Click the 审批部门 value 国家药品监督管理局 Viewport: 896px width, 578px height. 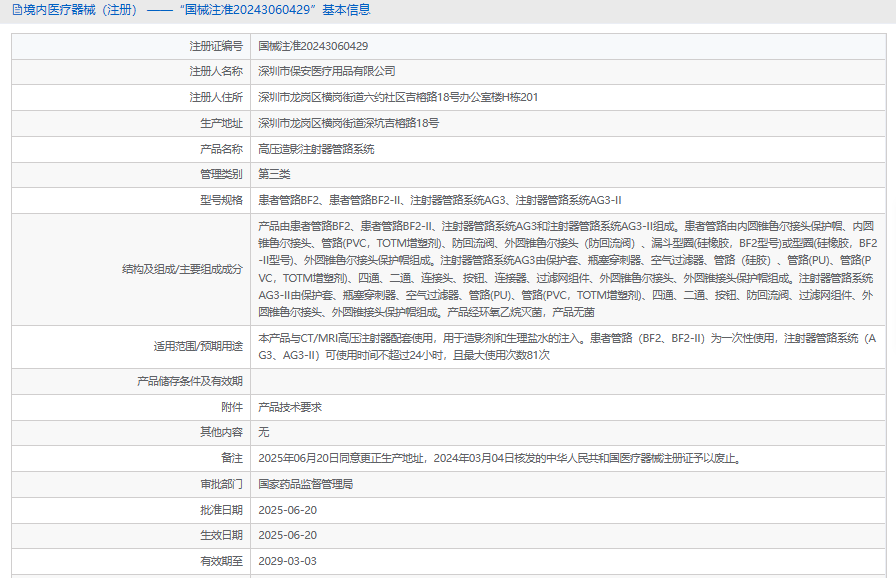click(305, 484)
